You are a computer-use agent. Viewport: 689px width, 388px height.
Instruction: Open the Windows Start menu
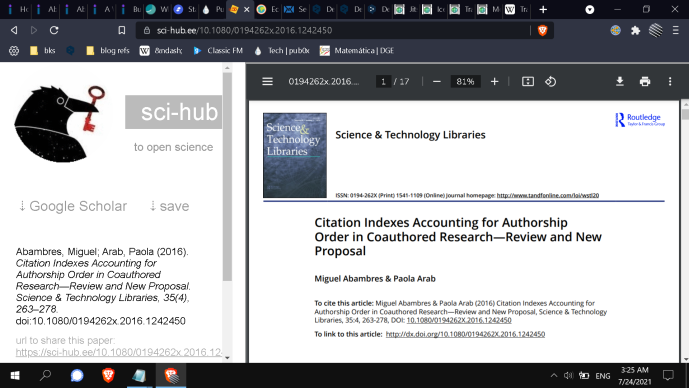pyautogui.click(x=15, y=375)
